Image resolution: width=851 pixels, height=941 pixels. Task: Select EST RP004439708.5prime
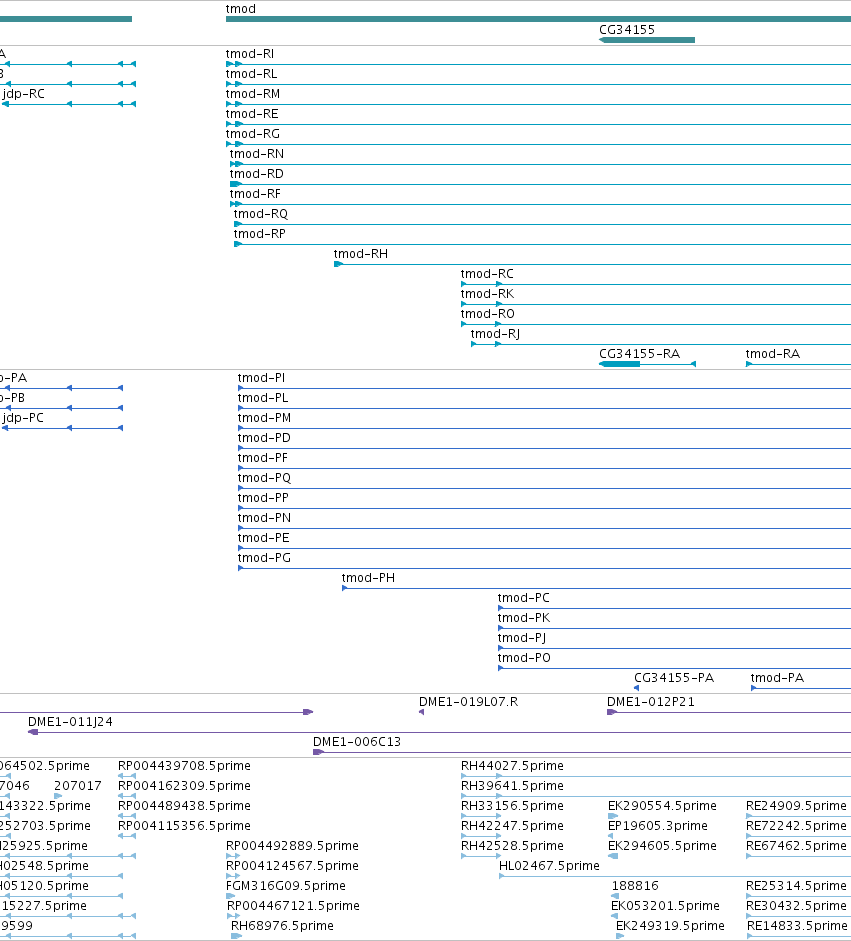184,766
